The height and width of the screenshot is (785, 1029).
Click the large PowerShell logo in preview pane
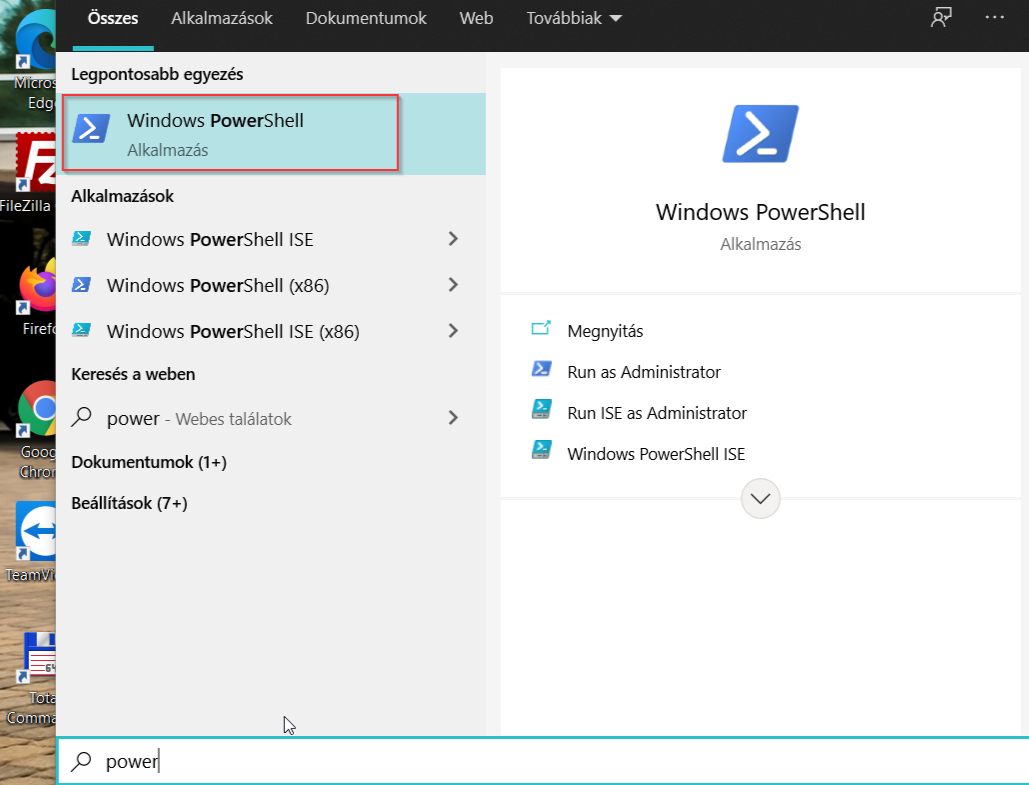(760, 134)
